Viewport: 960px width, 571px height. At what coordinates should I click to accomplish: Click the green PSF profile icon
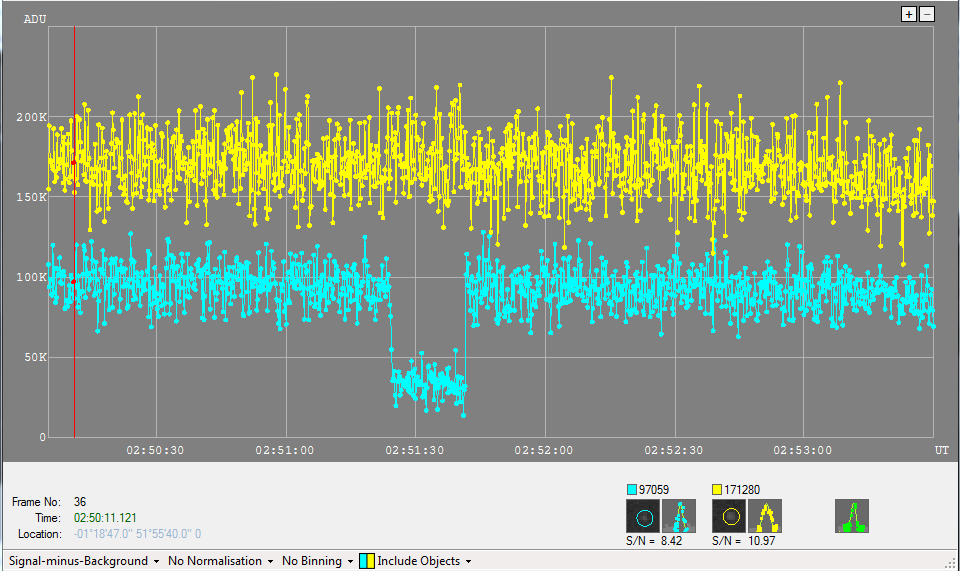click(852, 516)
